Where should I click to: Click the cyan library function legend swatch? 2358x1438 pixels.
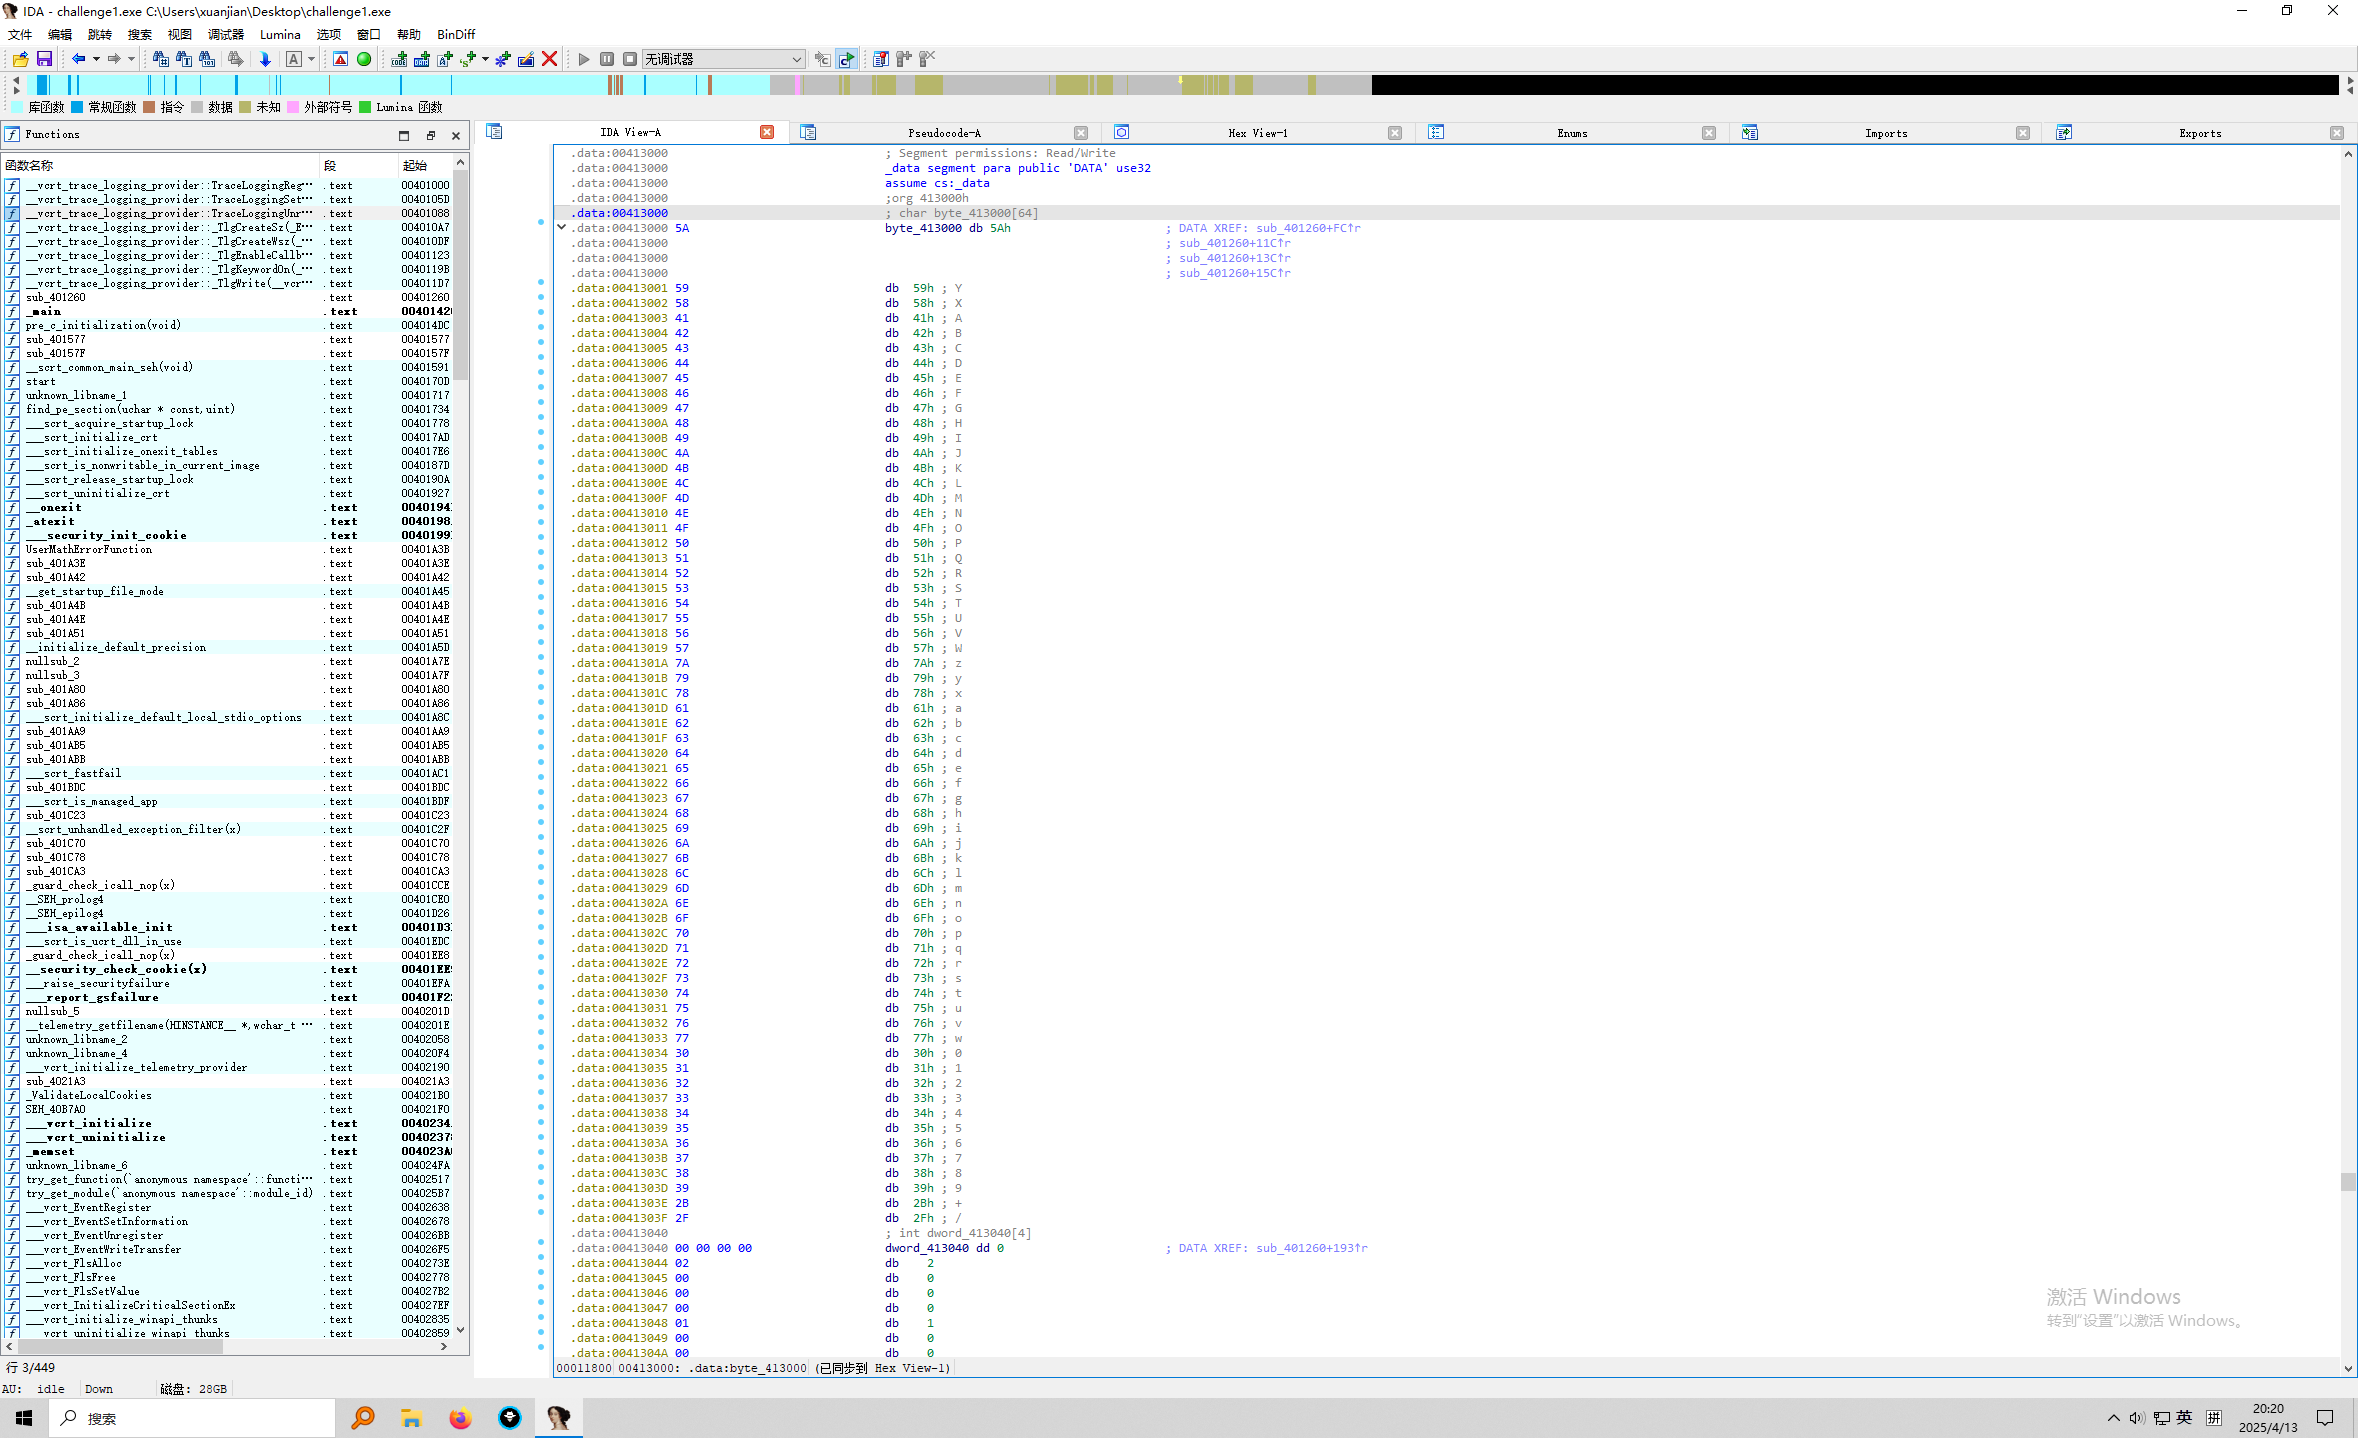point(17,107)
